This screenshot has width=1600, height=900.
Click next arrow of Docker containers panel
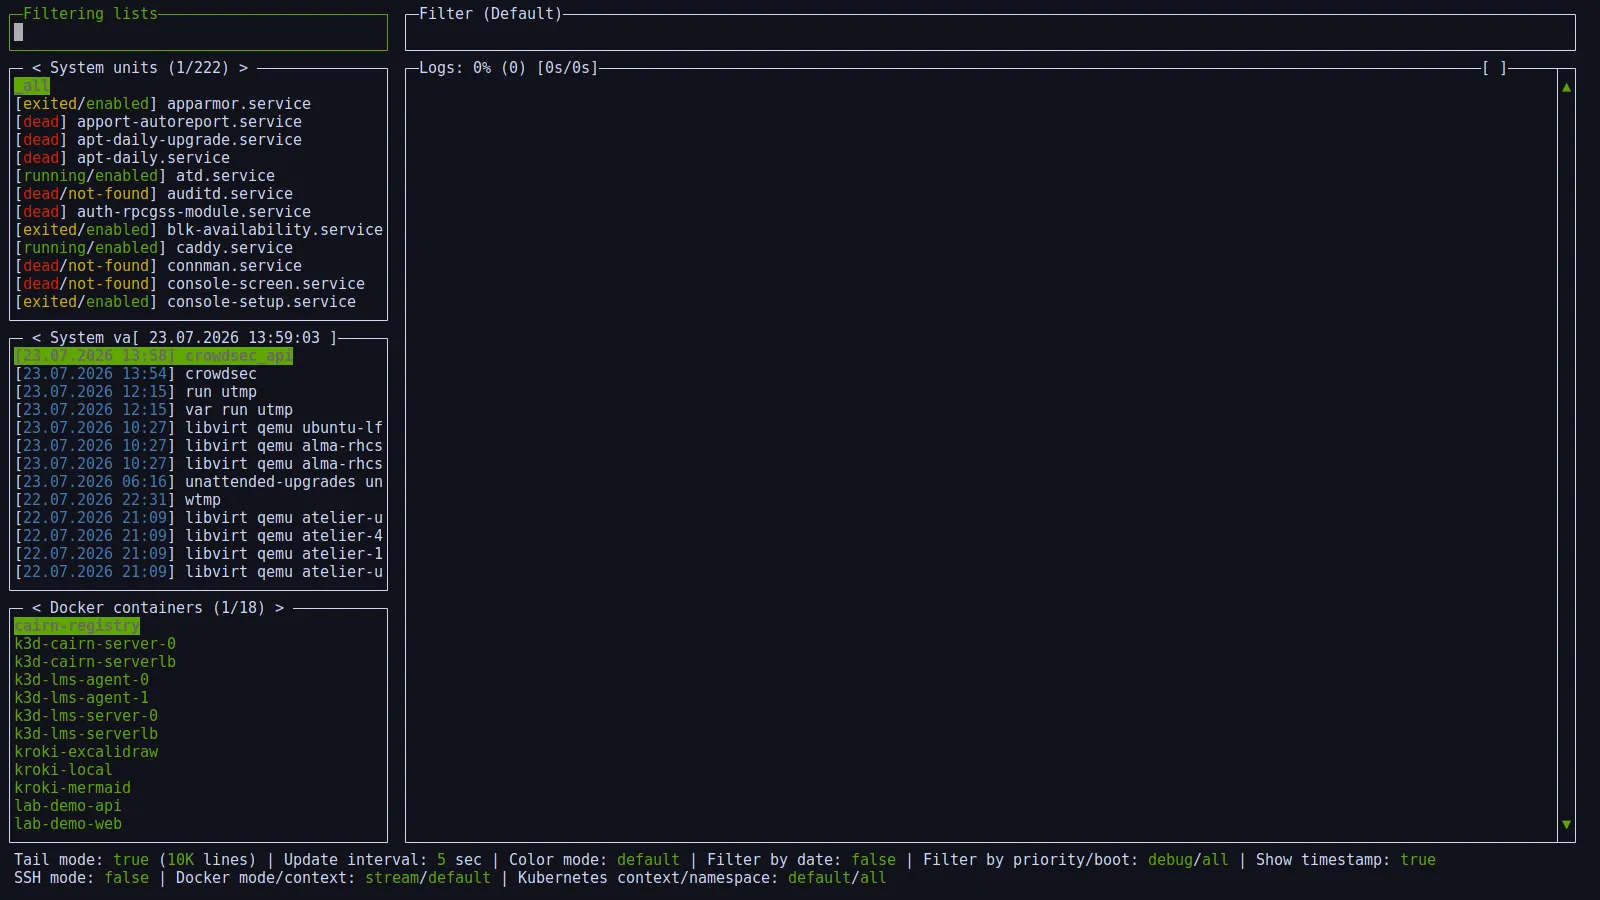tap(279, 608)
